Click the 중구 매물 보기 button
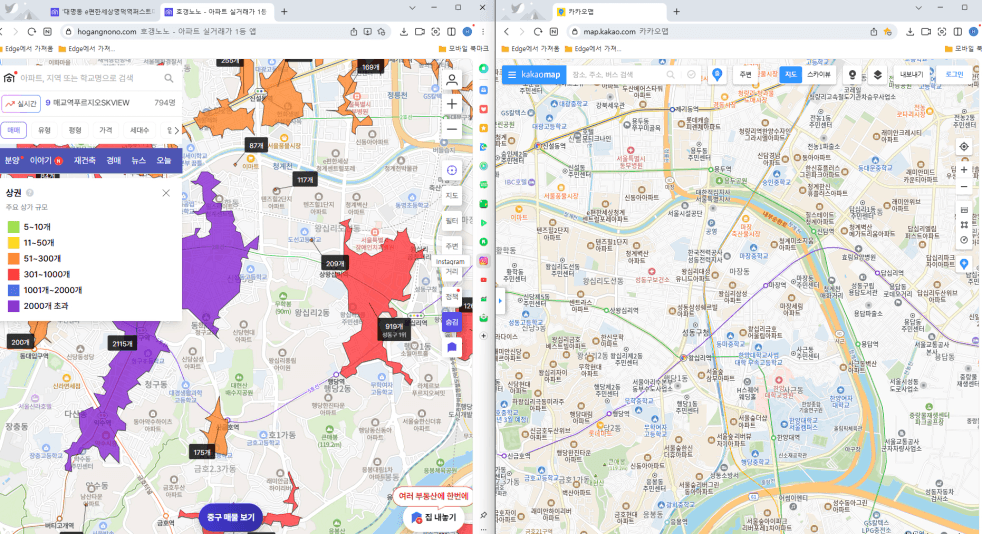The width and height of the screenshot is (982, 534). point(230,516)
